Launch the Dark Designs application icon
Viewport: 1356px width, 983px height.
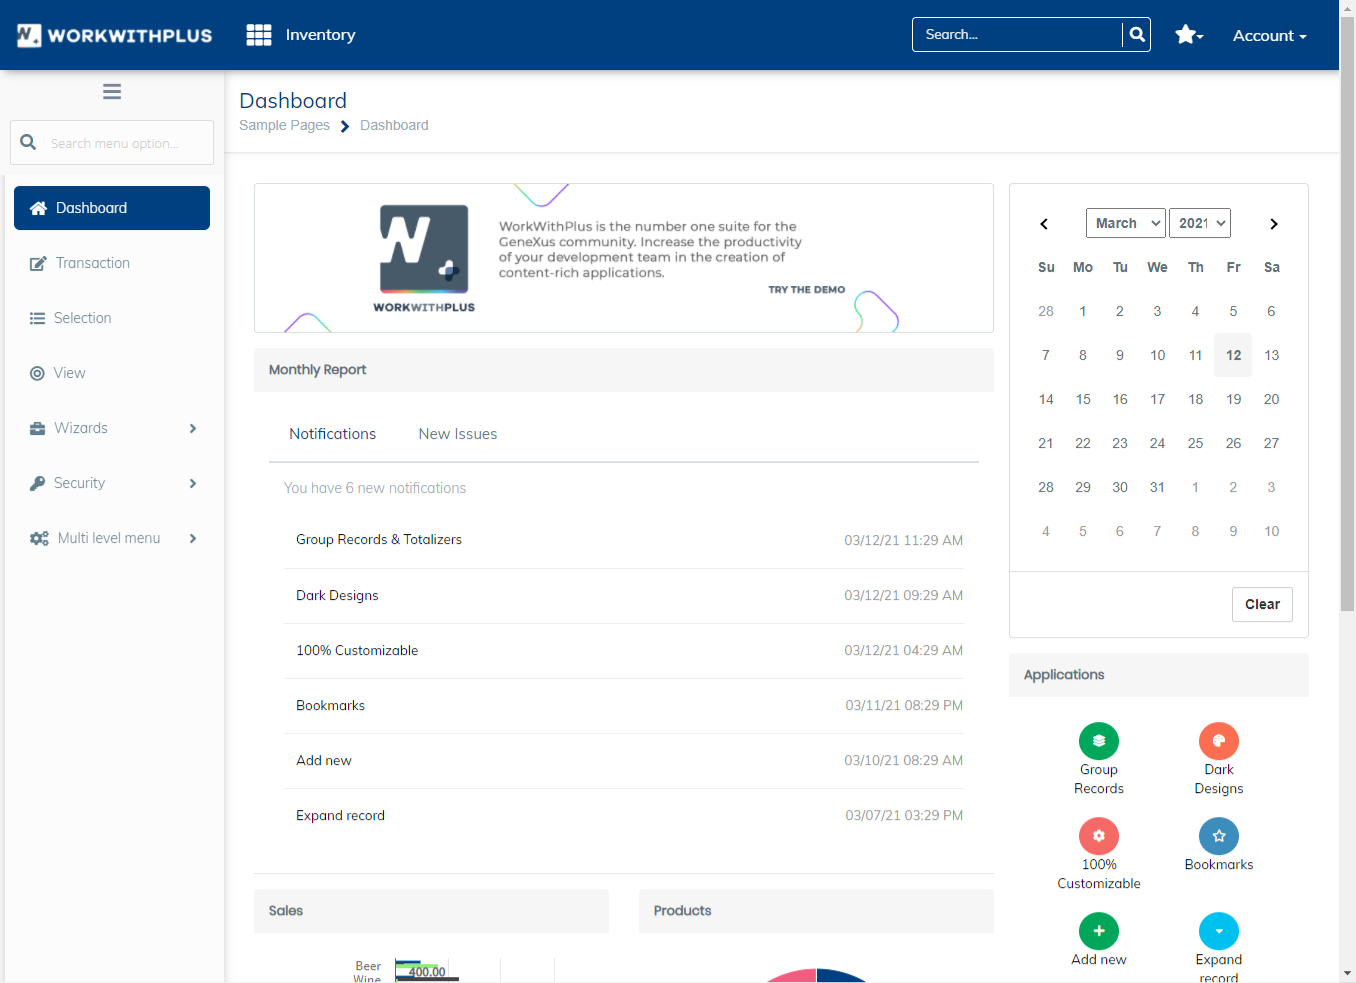pos(1218,741)
